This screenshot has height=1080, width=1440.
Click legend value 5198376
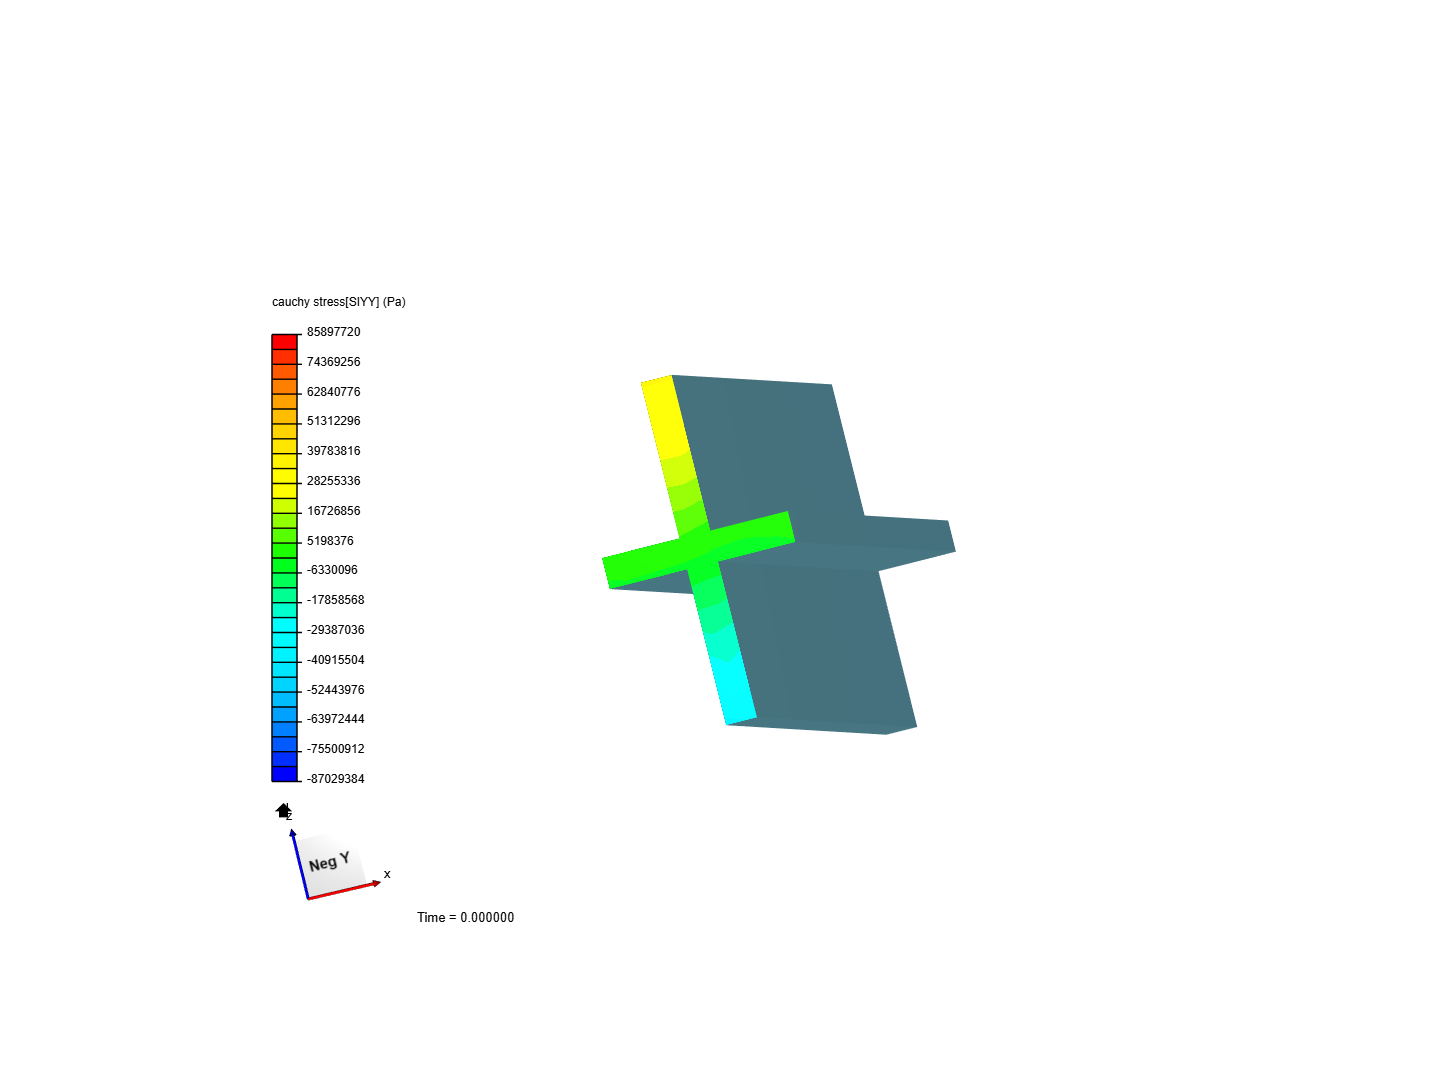(330, 541)
